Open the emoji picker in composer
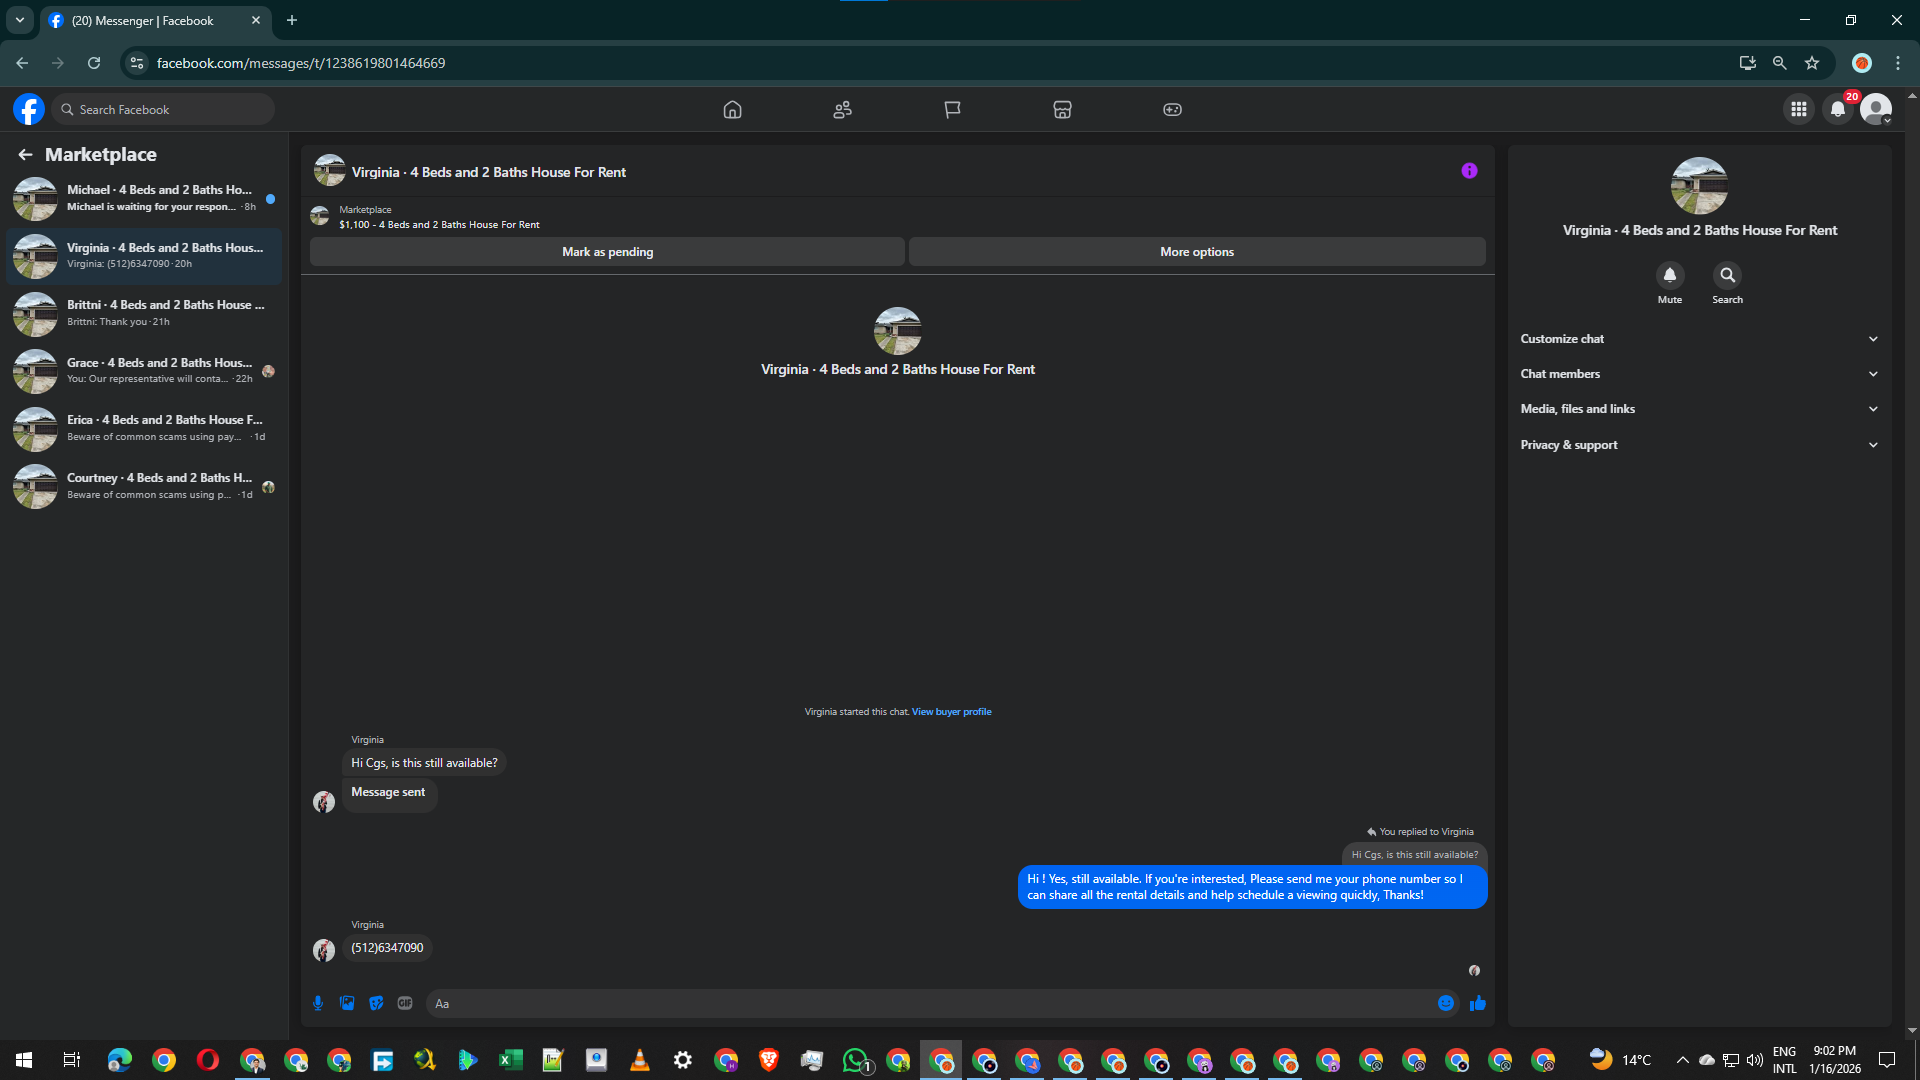Viewport: 1920px width, 1080px height. pyautogui.click(x=1446, y=1003)
